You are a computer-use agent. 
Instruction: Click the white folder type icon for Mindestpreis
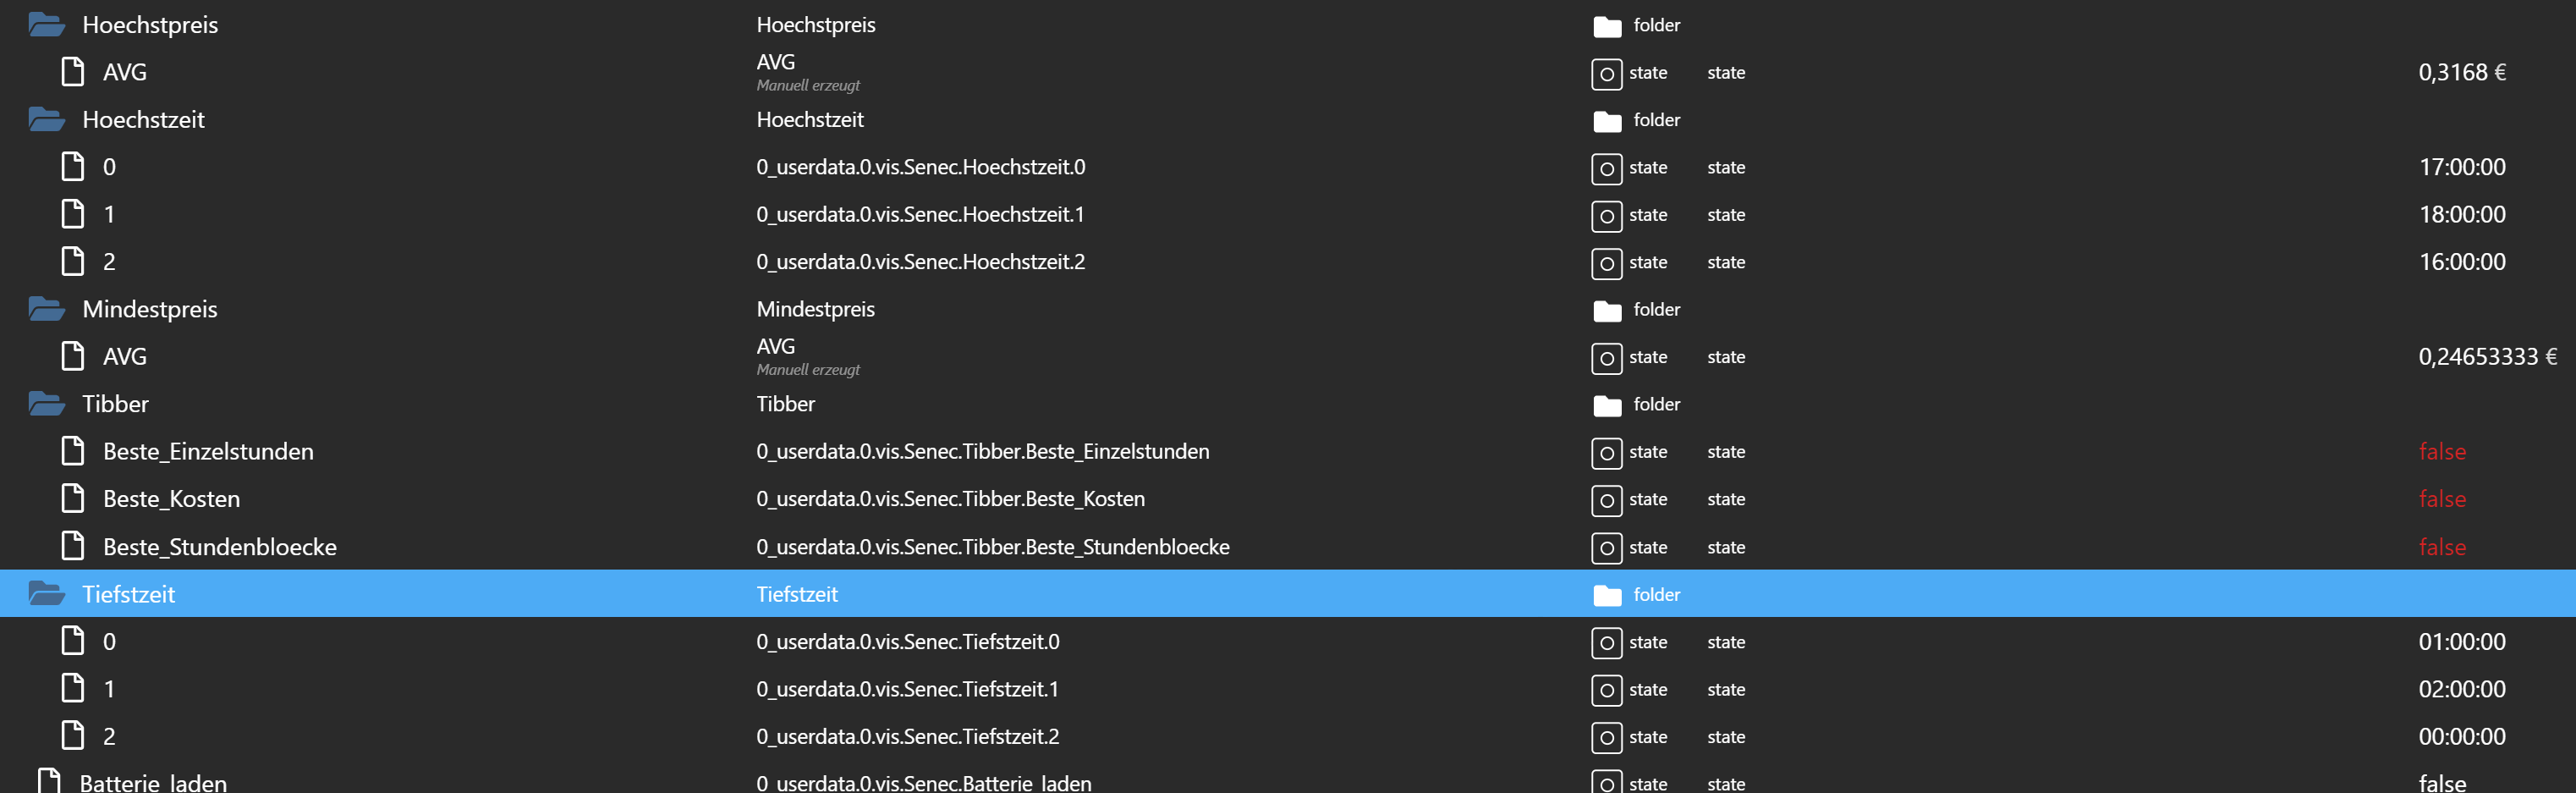1607,311
